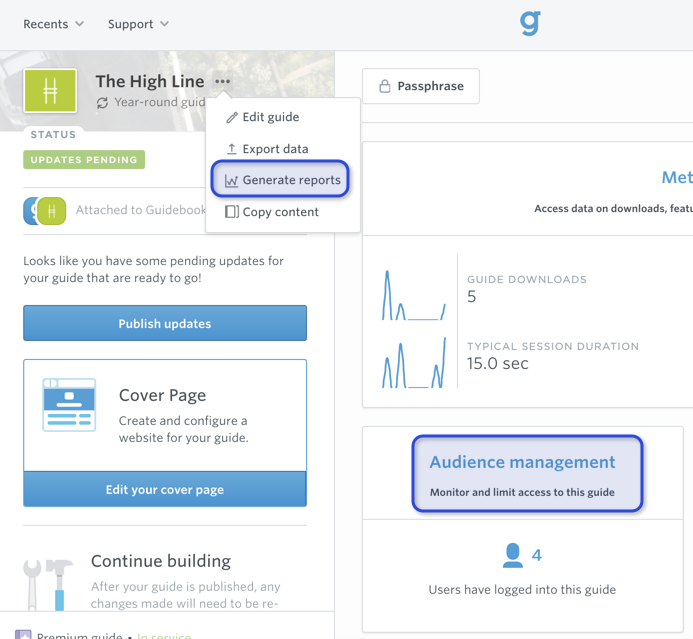Click the Attached to Guidebook text

141,210
